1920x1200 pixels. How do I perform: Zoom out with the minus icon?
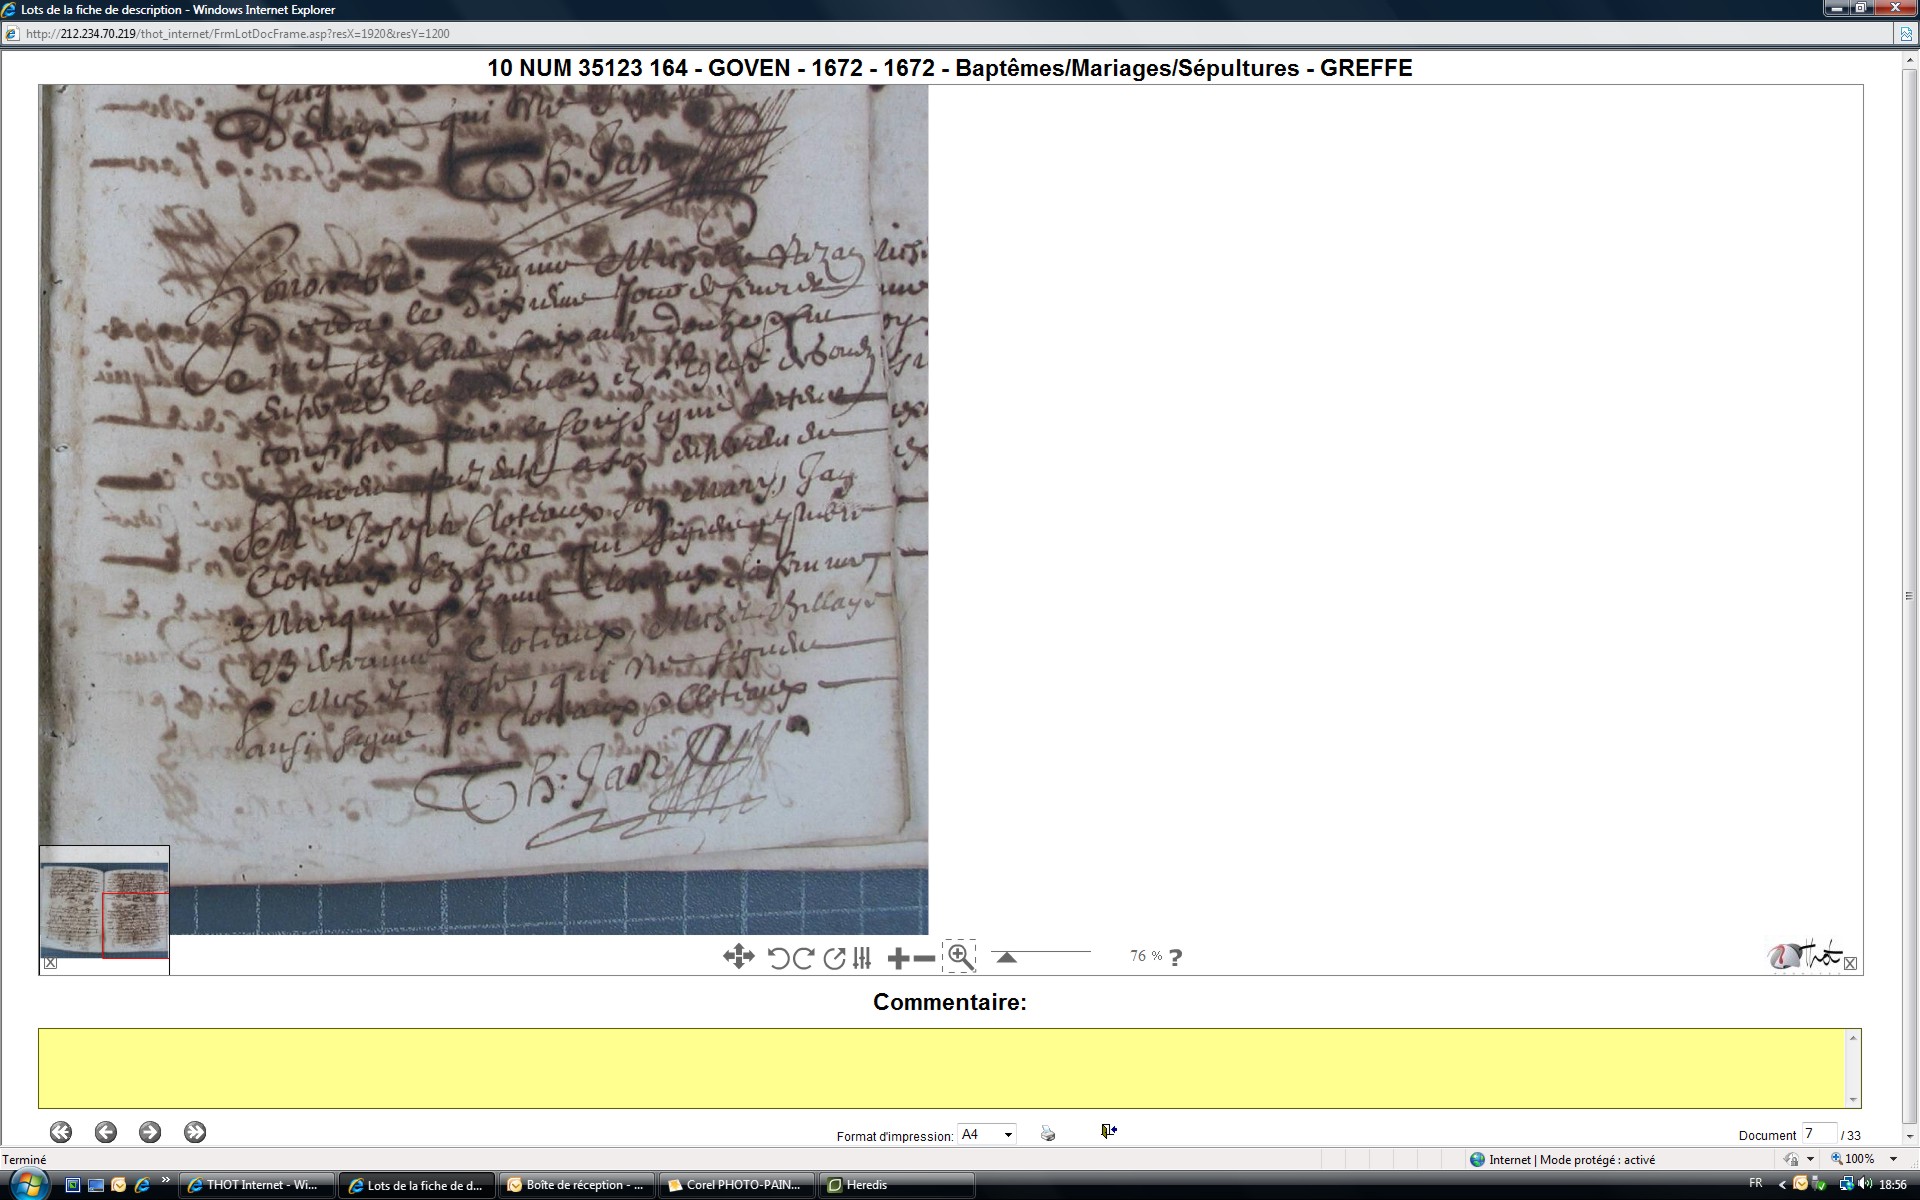(x=925, y=959)
